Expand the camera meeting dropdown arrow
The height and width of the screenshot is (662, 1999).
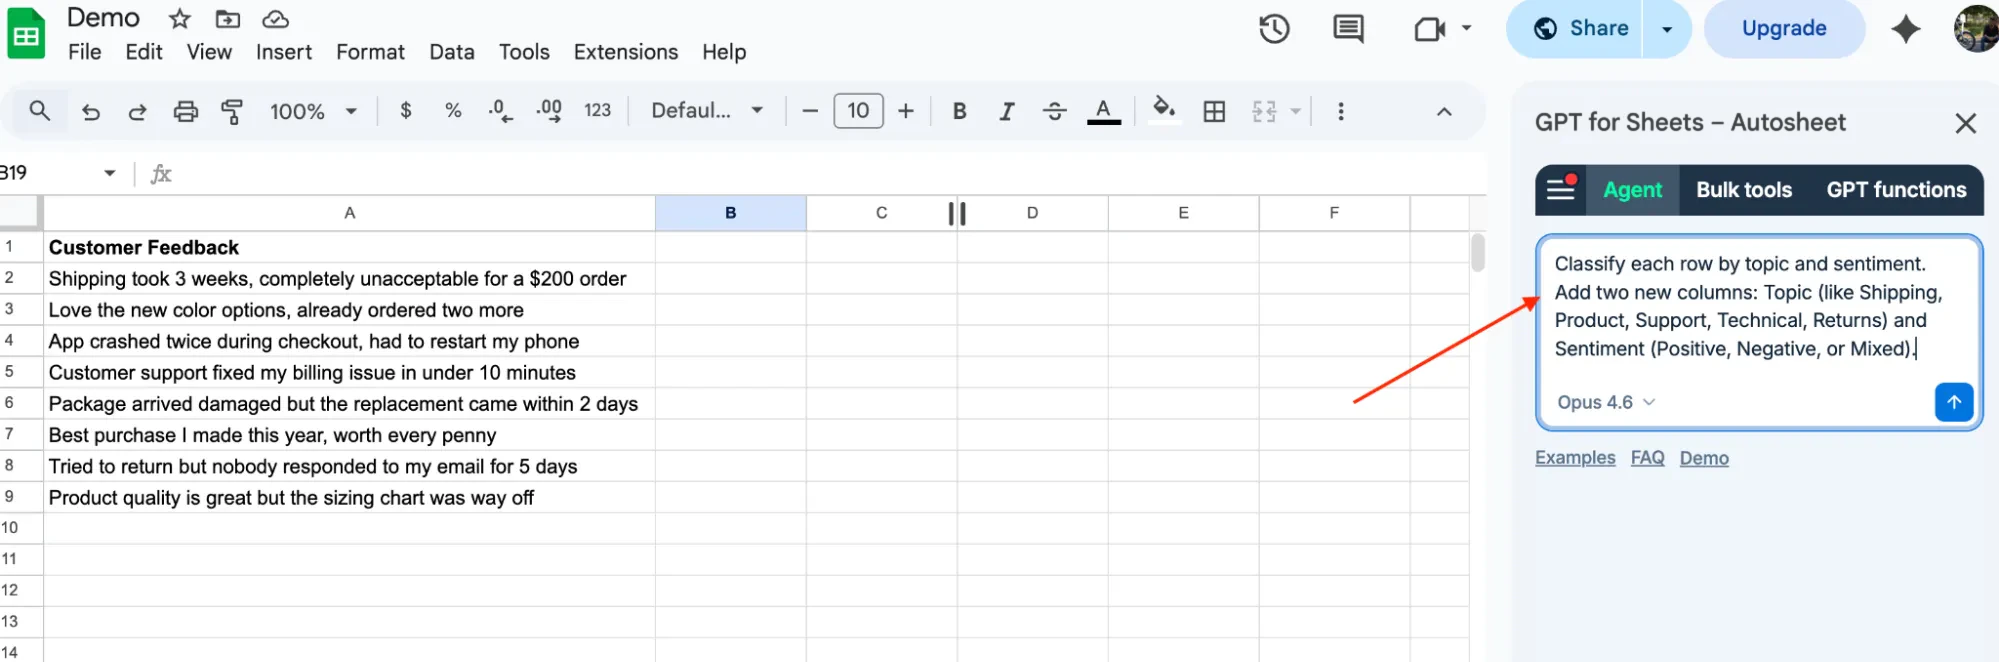click(1467, 28)
